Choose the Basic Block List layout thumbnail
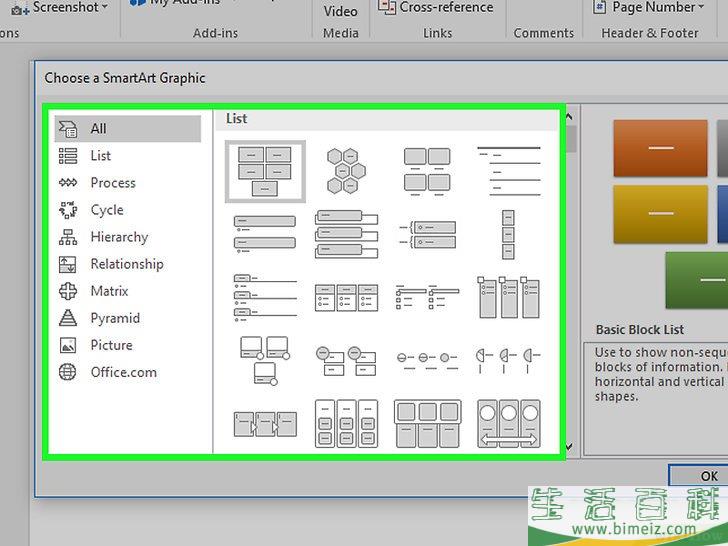Viewport: 728px width, 546px height. [265, 171]
